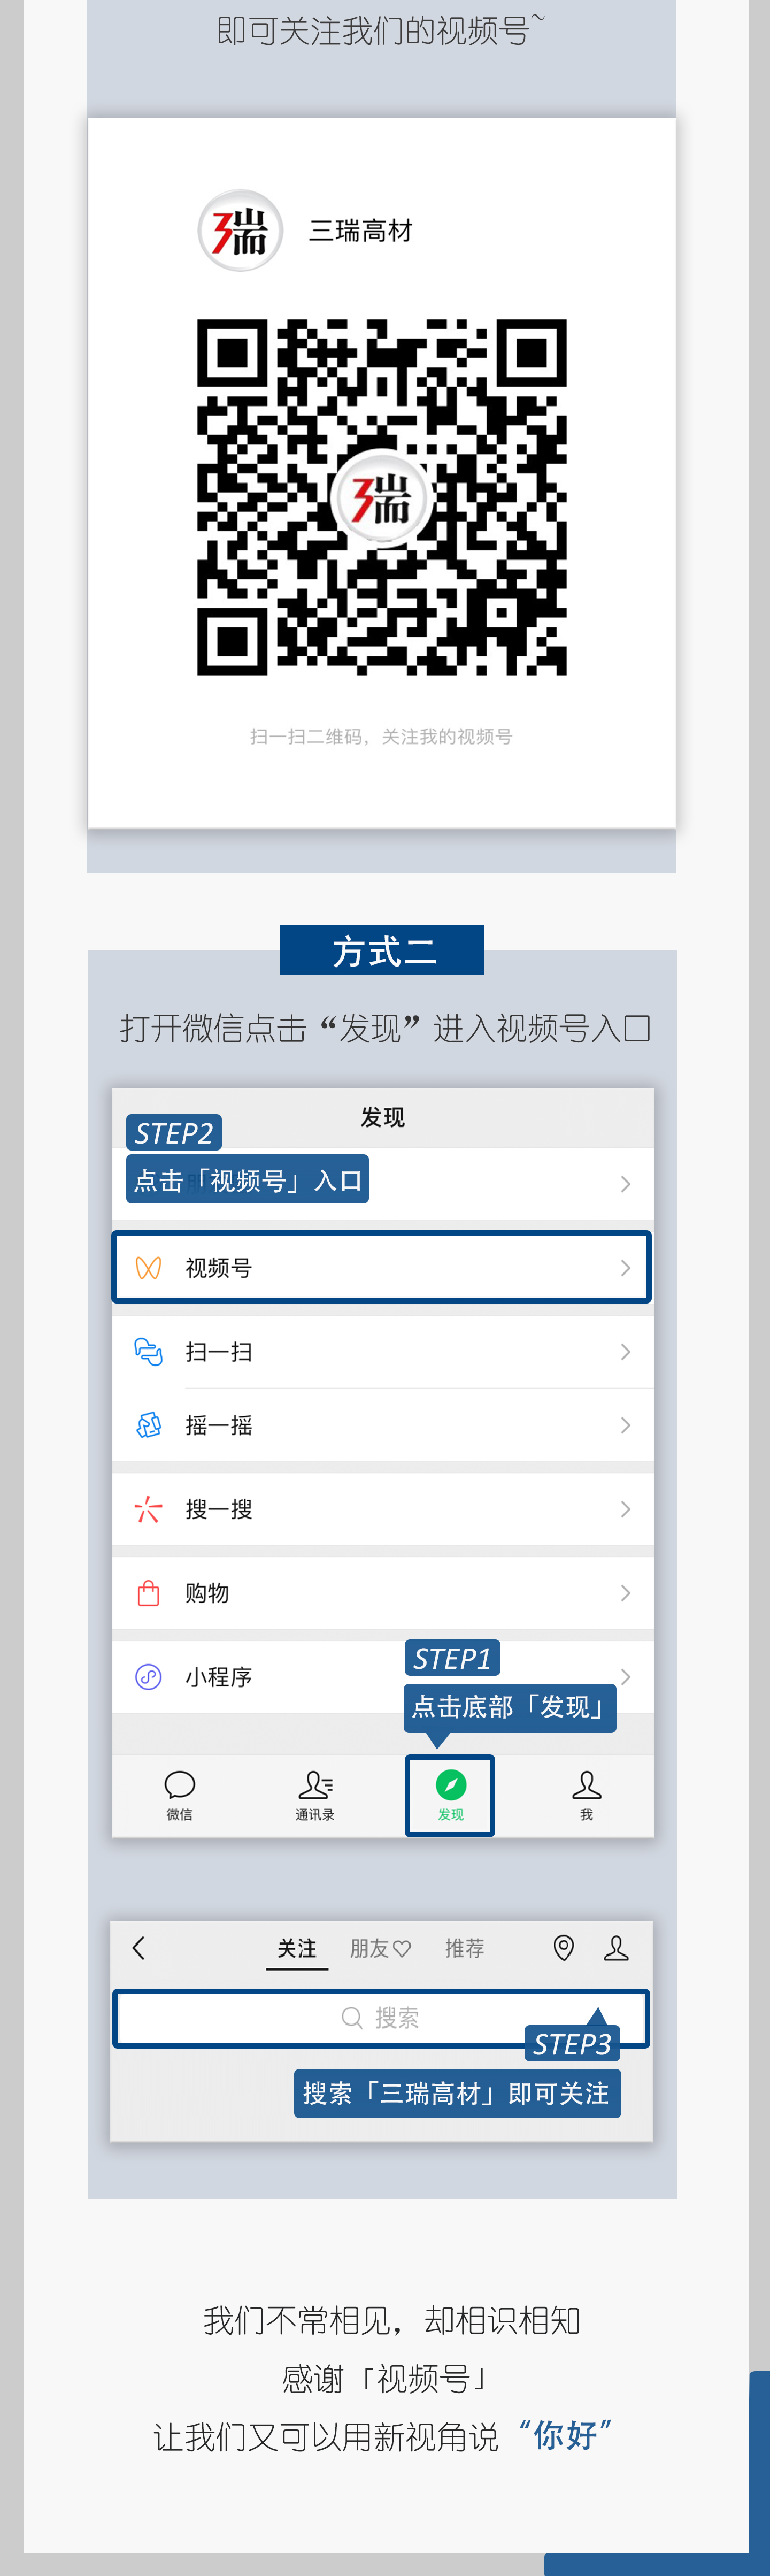The image size is (770, 2576).
Task: Select the 关注 tab
Action: (x=297, y=1948)
